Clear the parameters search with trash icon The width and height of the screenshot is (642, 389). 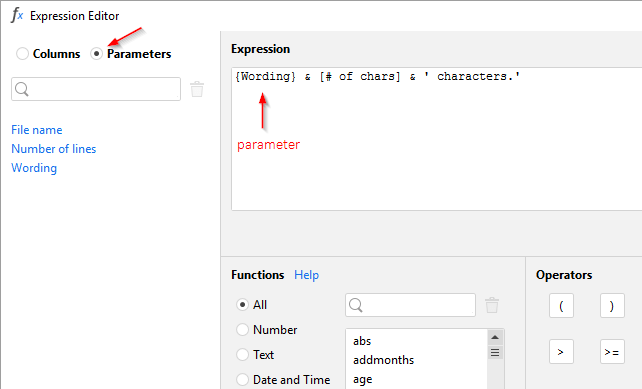197,89
